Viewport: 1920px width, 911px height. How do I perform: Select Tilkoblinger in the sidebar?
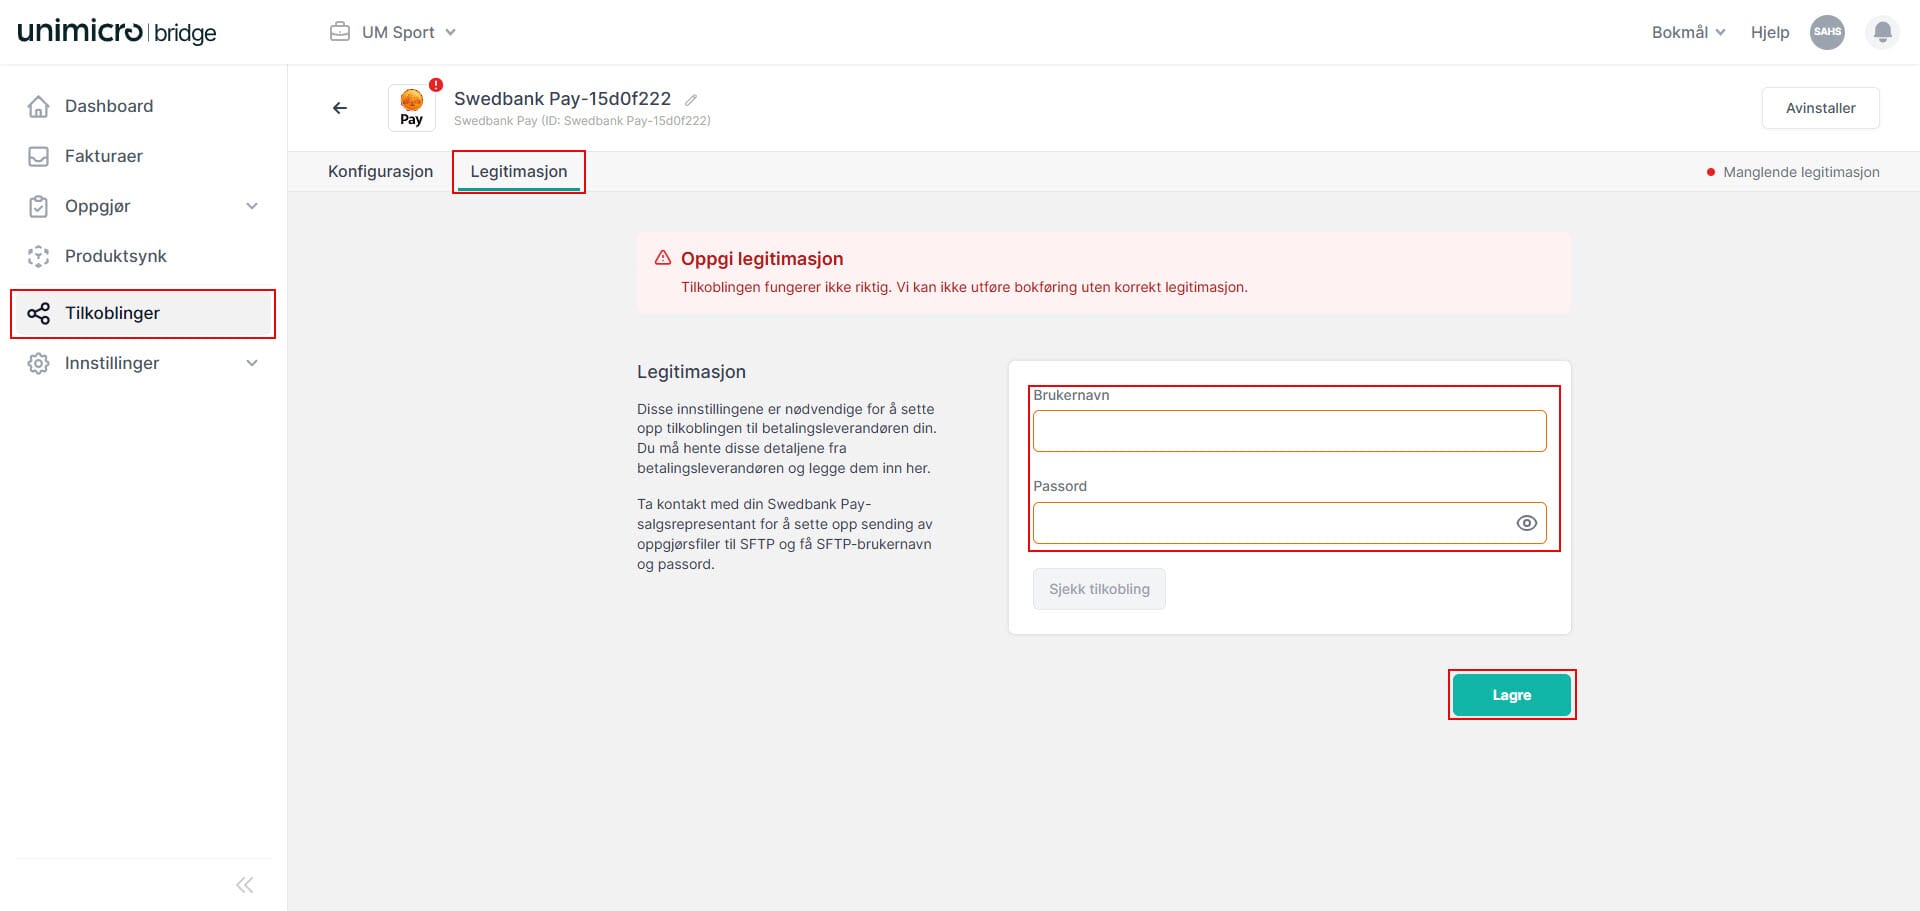click(x=112, y=313)
